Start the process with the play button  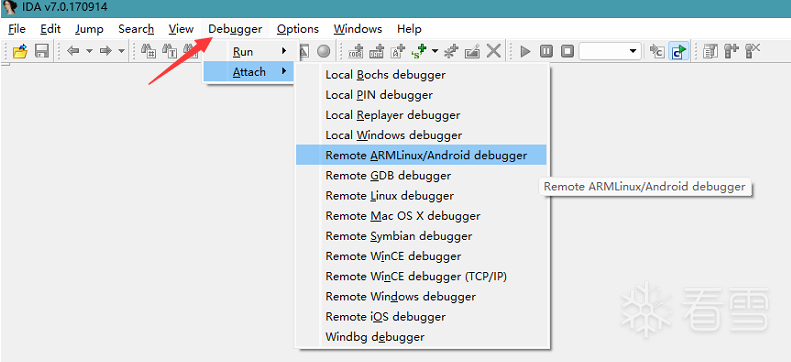[525, 51]
